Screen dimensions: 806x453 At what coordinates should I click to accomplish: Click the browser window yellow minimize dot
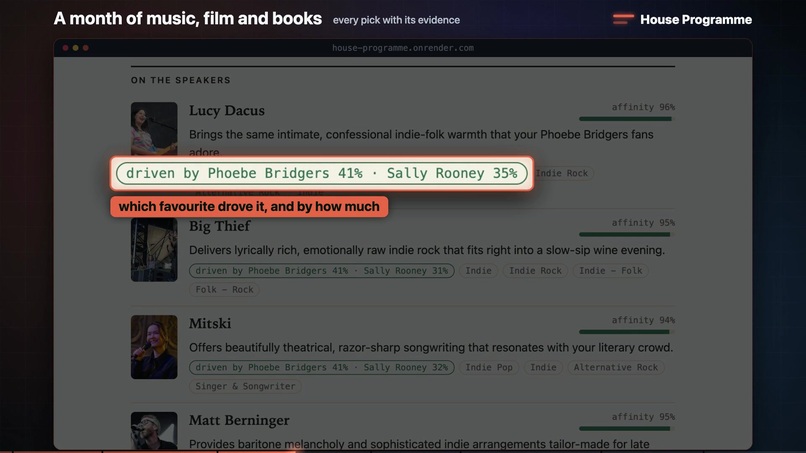click(76, 48)
